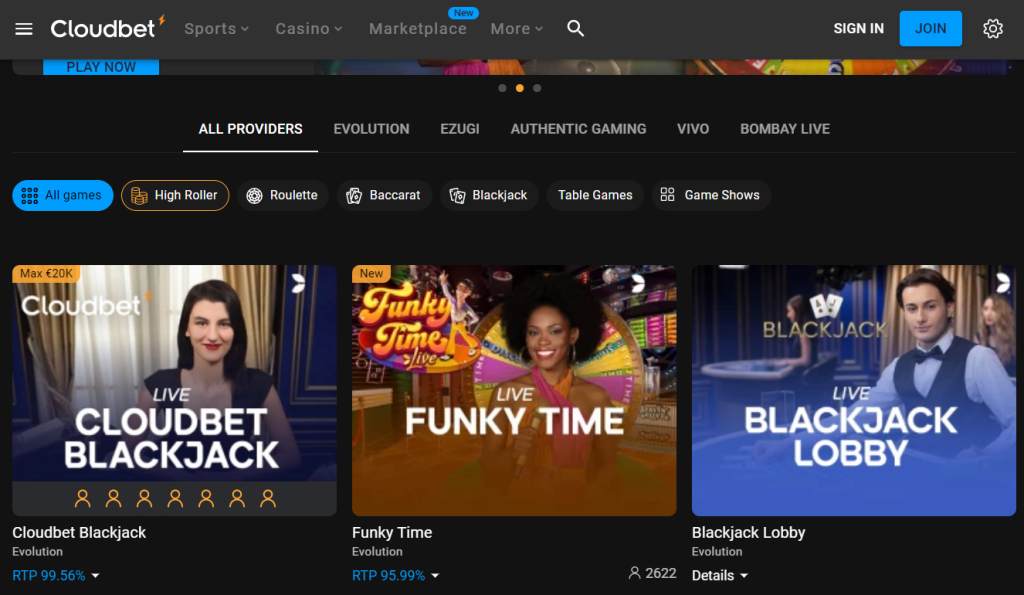Filter by Baccarat games
The image size is (1024, 595).
coord(384,195)
